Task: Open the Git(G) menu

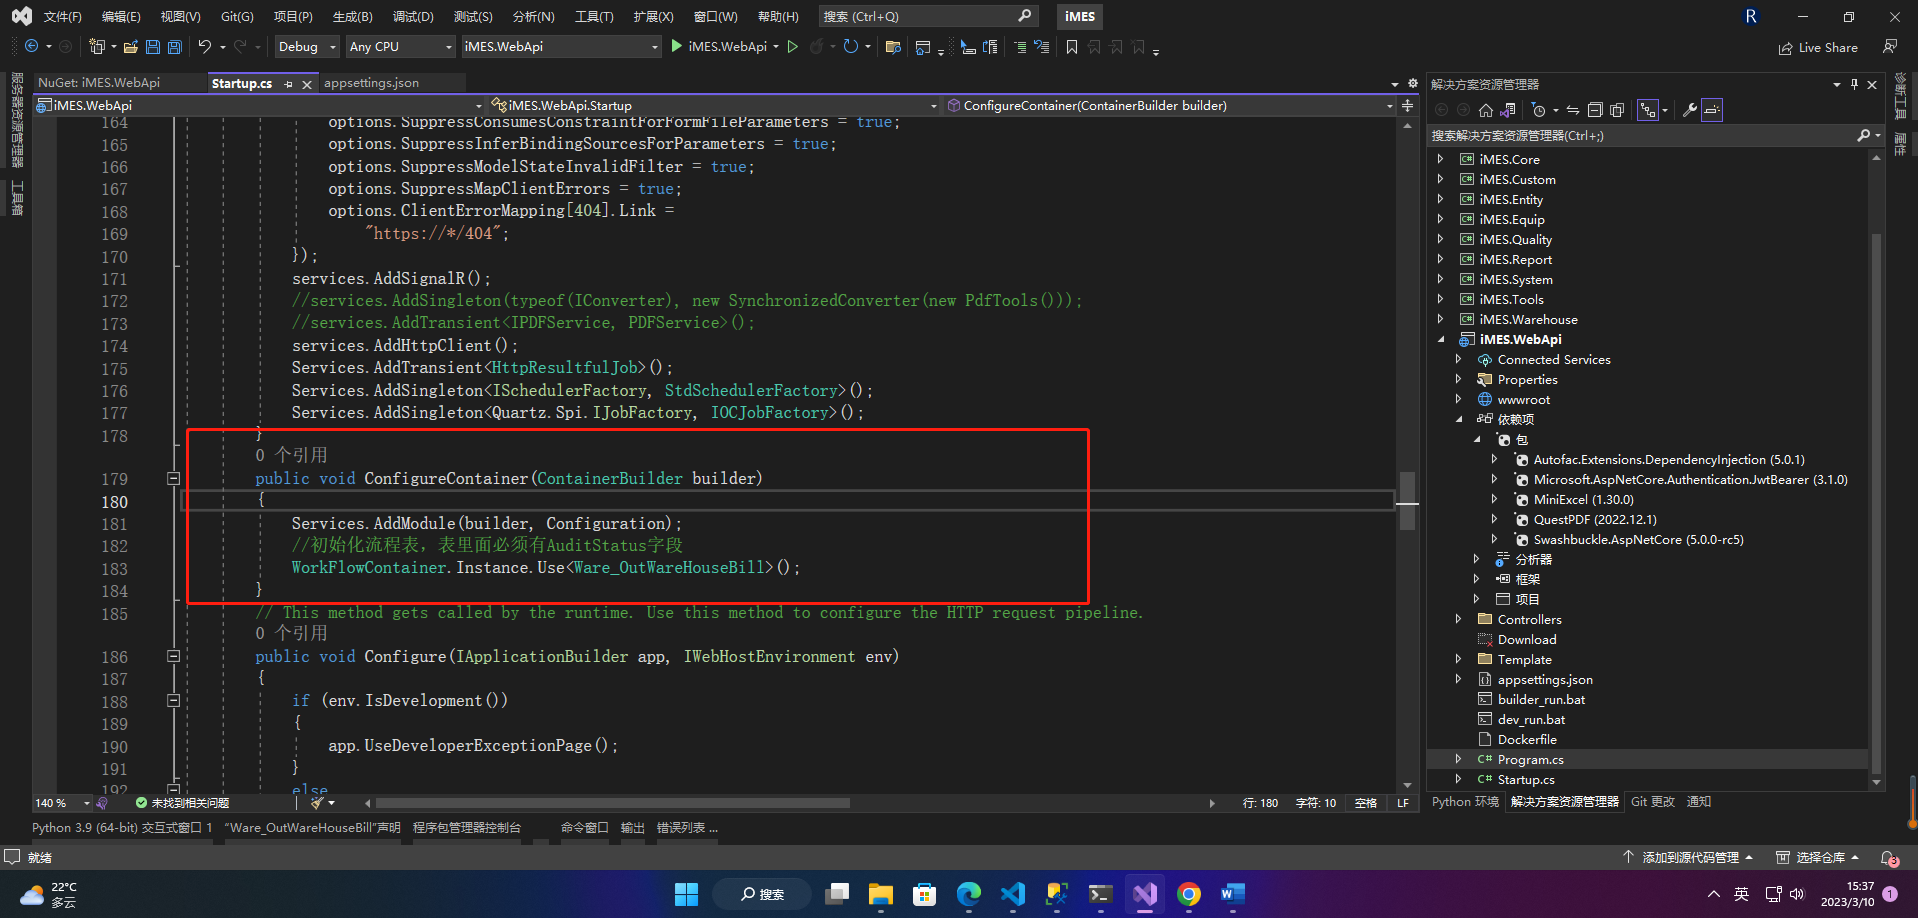Action: [237, 16]
